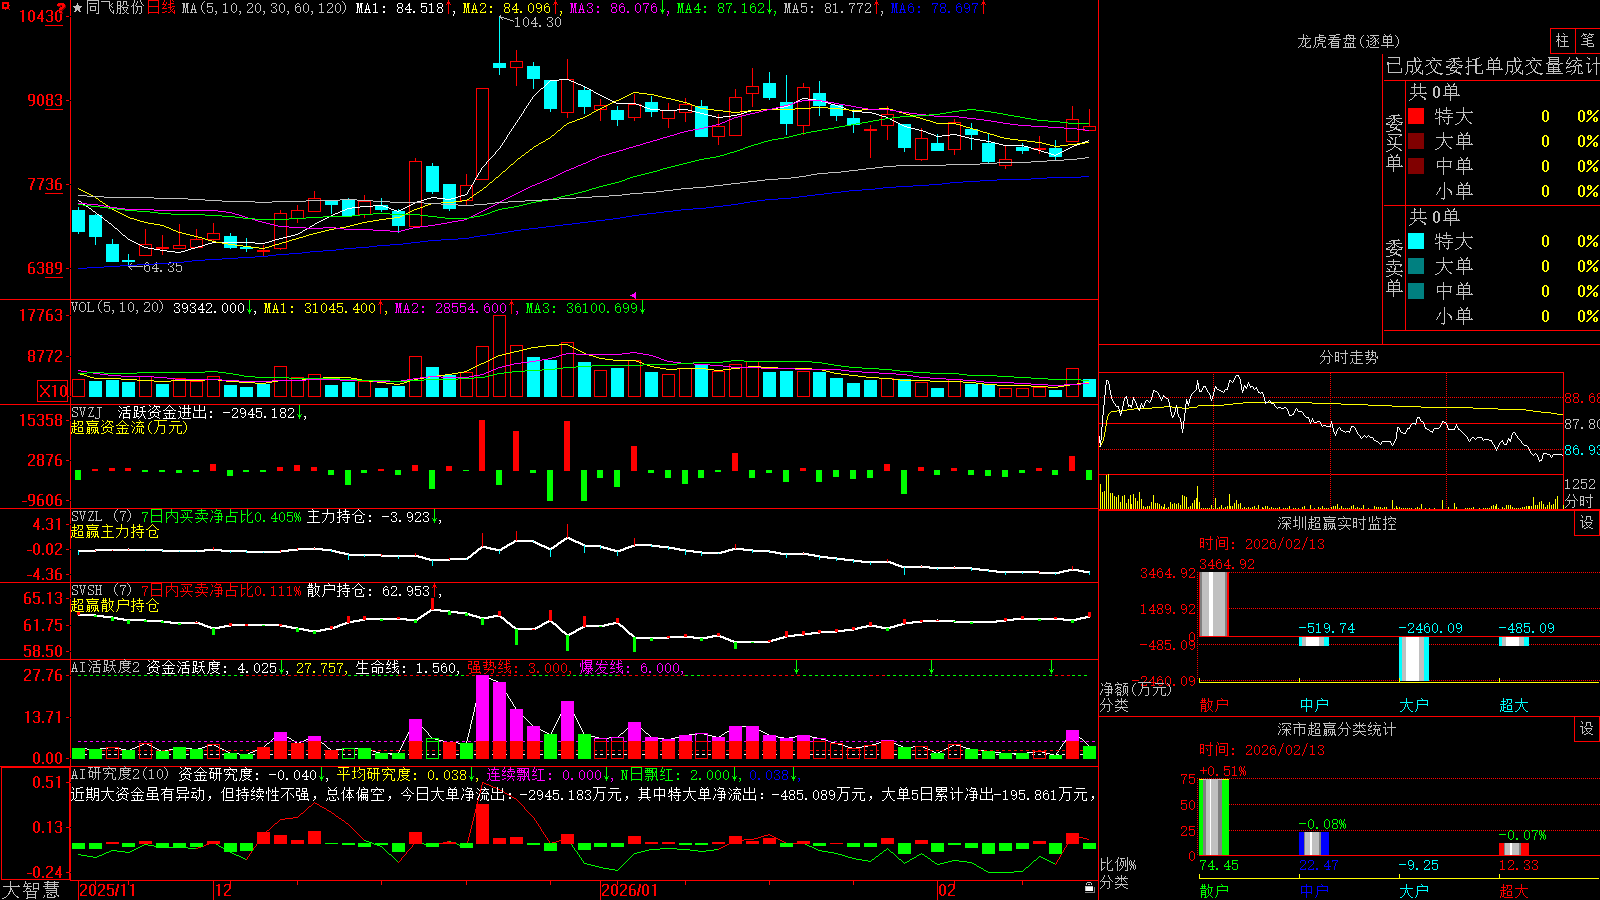Open the SVZL (7) indicator label
Screen dimensions: 1600x900
101,517
